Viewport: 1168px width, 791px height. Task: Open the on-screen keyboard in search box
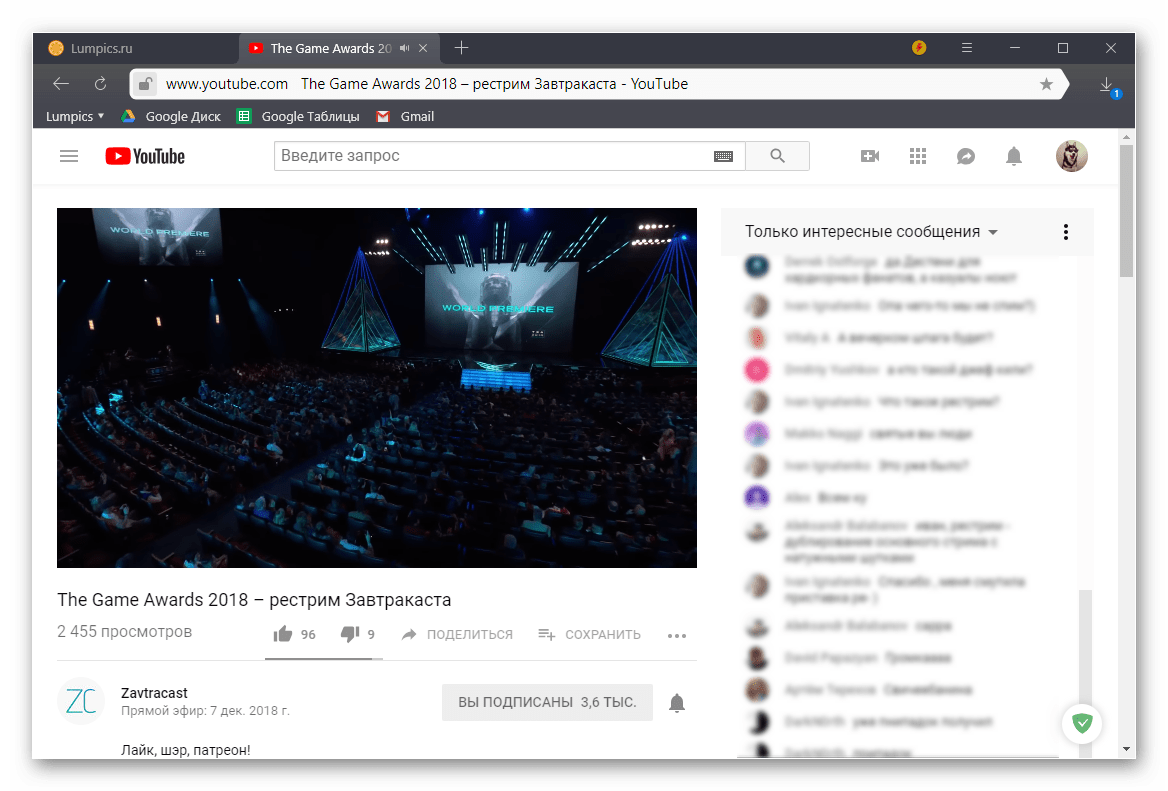click(723, 156)
